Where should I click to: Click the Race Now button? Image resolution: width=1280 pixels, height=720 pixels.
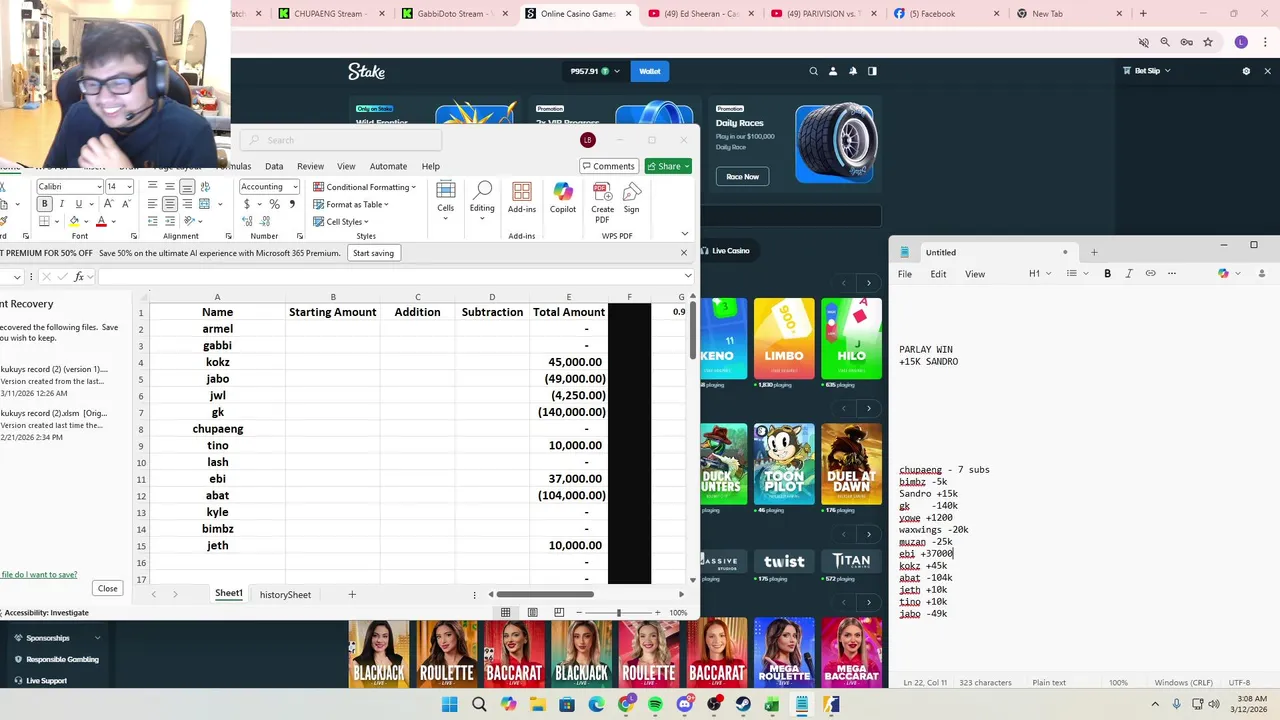click(x=742, y=176)
